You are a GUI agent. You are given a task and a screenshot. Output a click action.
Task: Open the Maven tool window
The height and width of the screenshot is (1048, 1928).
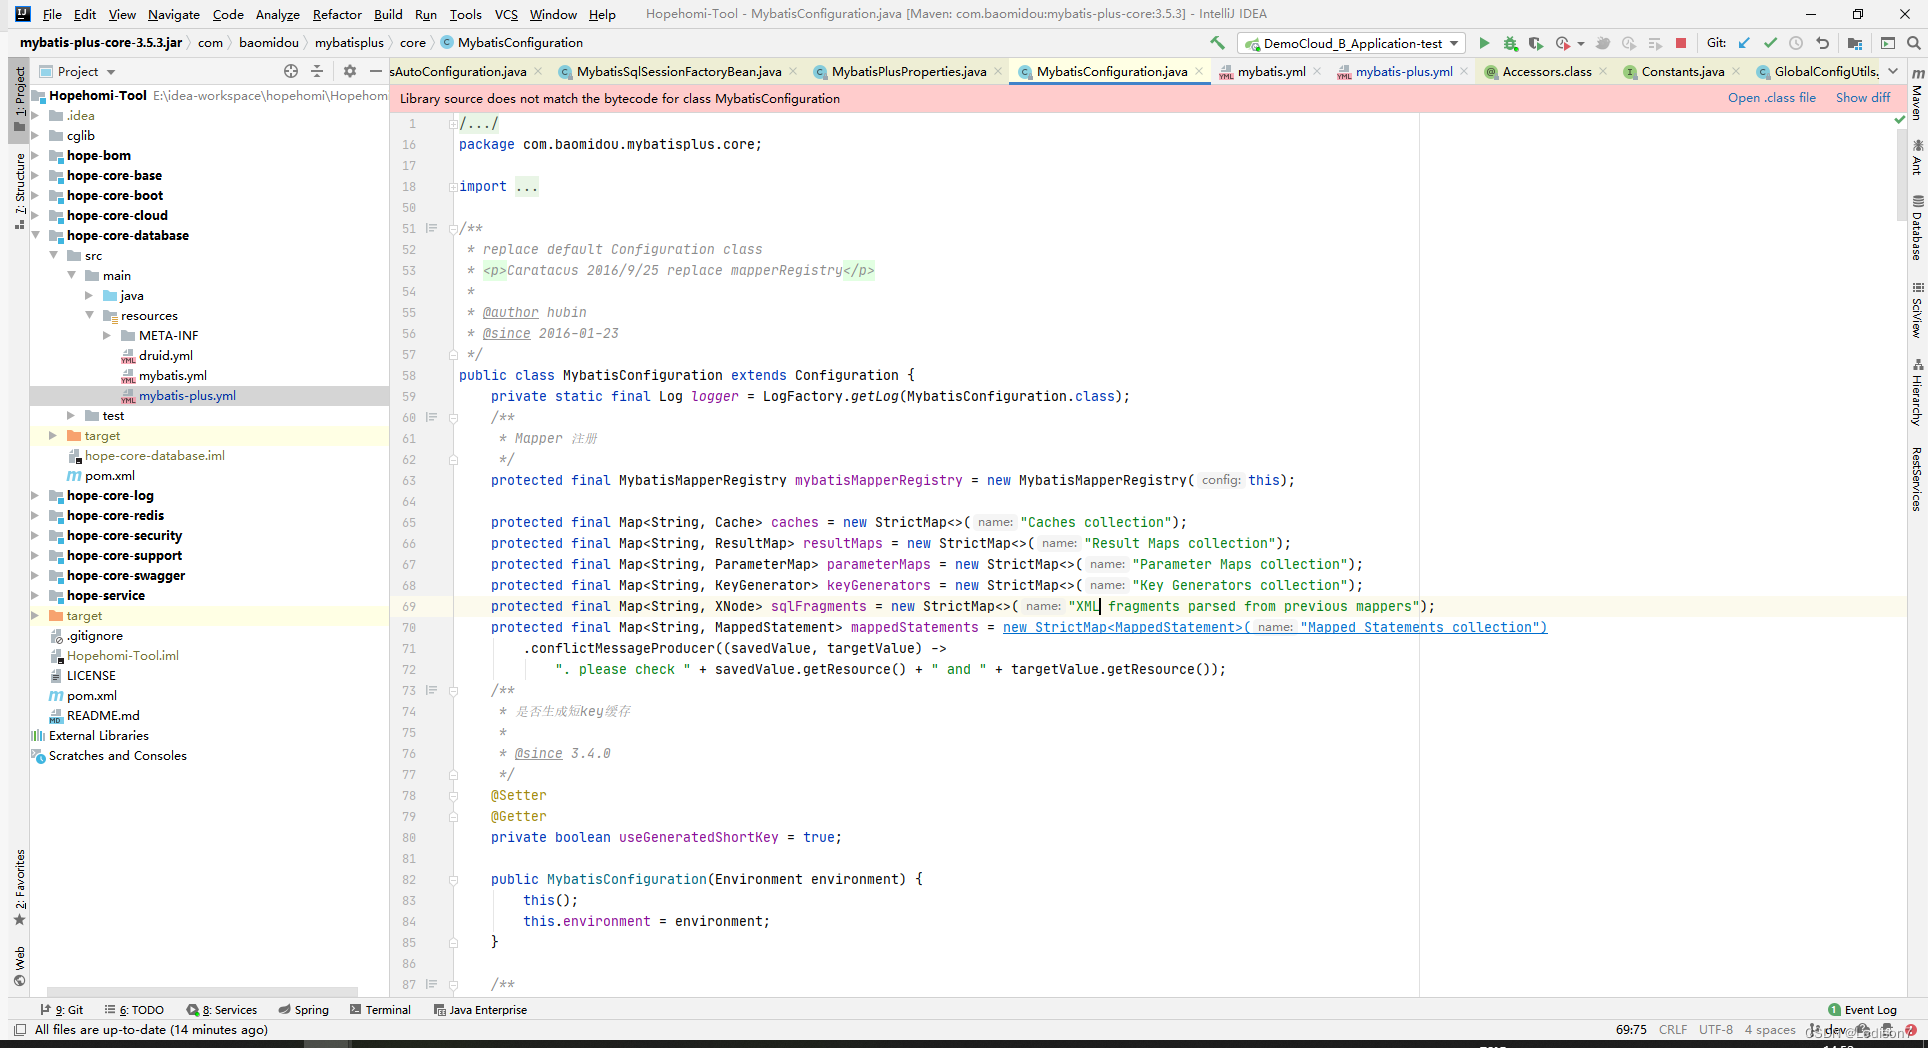point(1917,95)
